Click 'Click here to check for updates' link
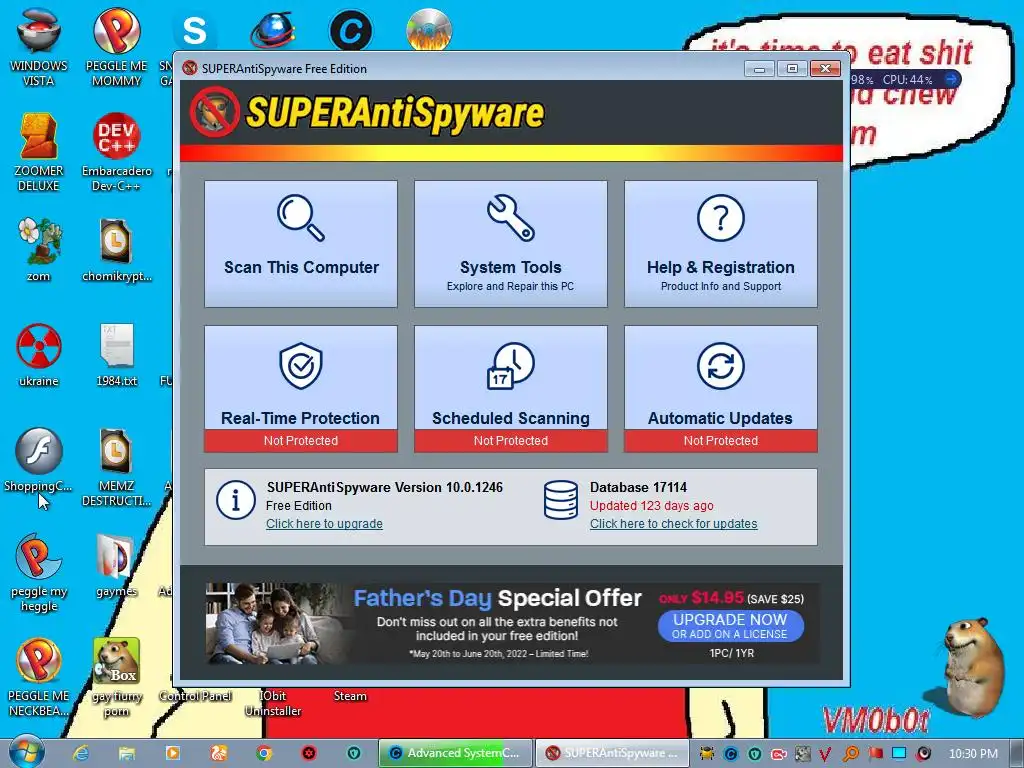The width and height of the screenshot is (1024, 768). point(673,524)
